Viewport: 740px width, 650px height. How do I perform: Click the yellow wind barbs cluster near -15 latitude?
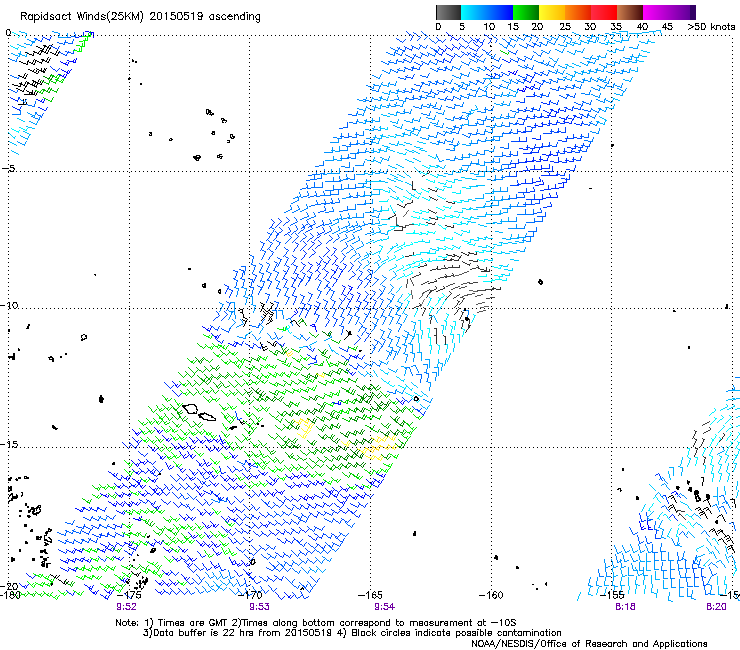(378, 448)
